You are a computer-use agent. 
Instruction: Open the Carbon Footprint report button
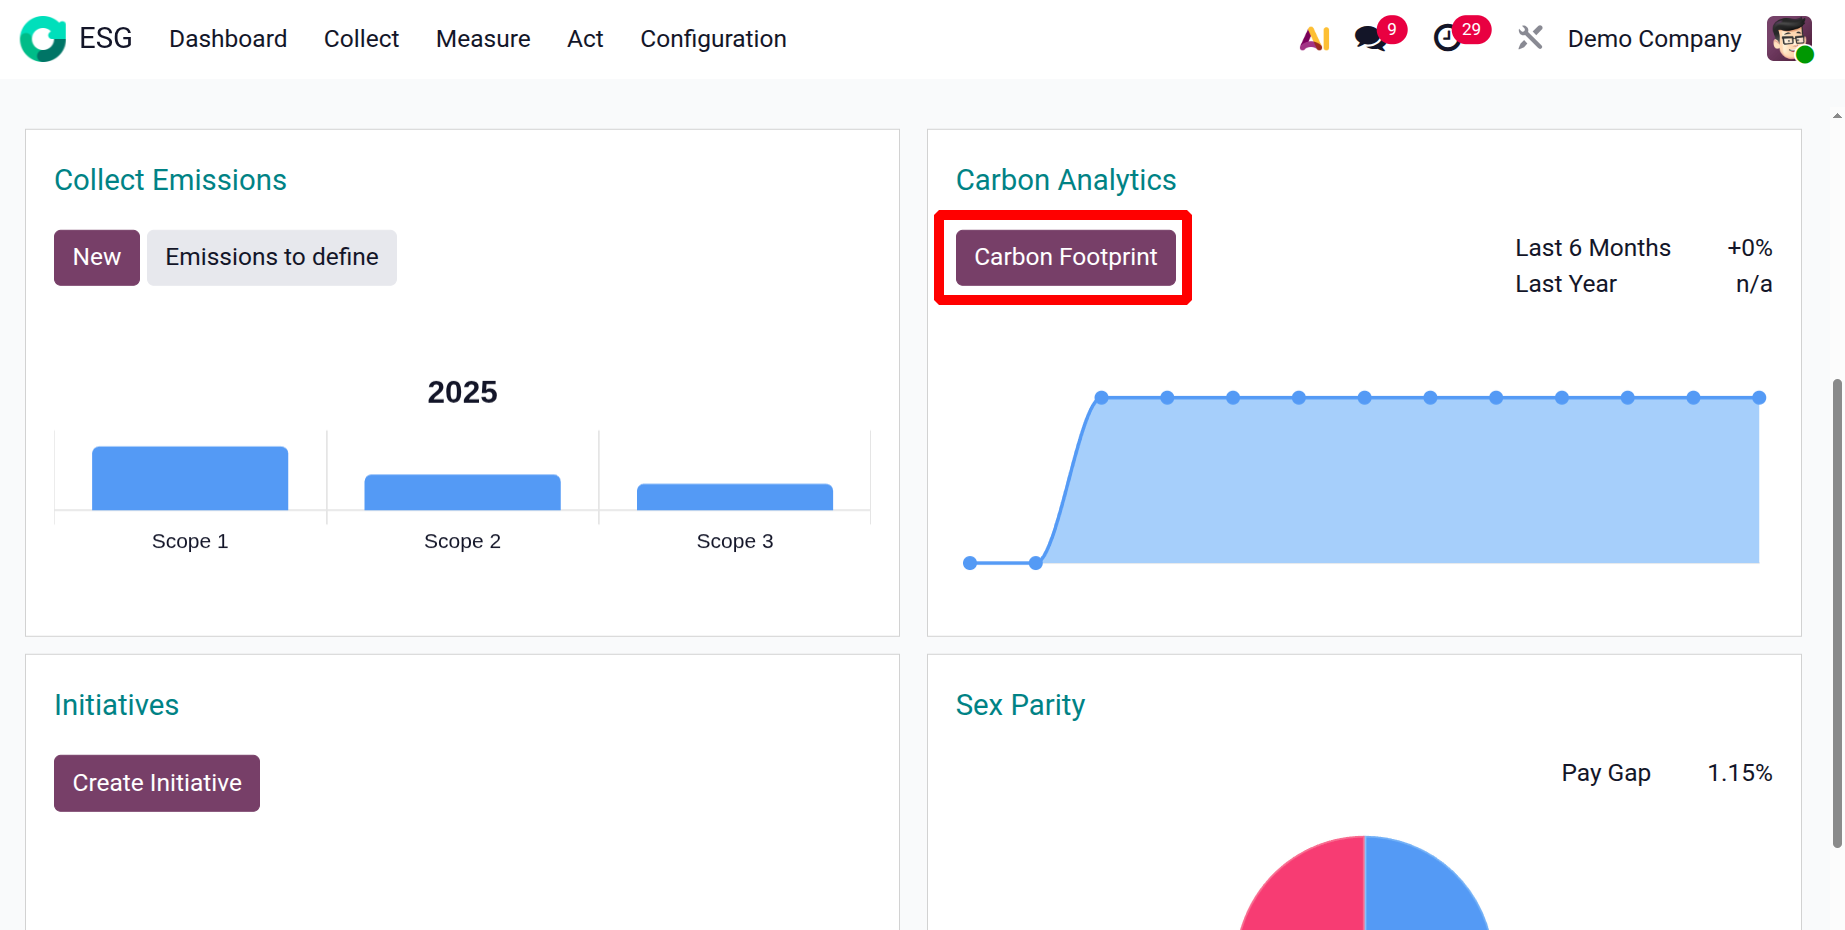click(1066, 258)
